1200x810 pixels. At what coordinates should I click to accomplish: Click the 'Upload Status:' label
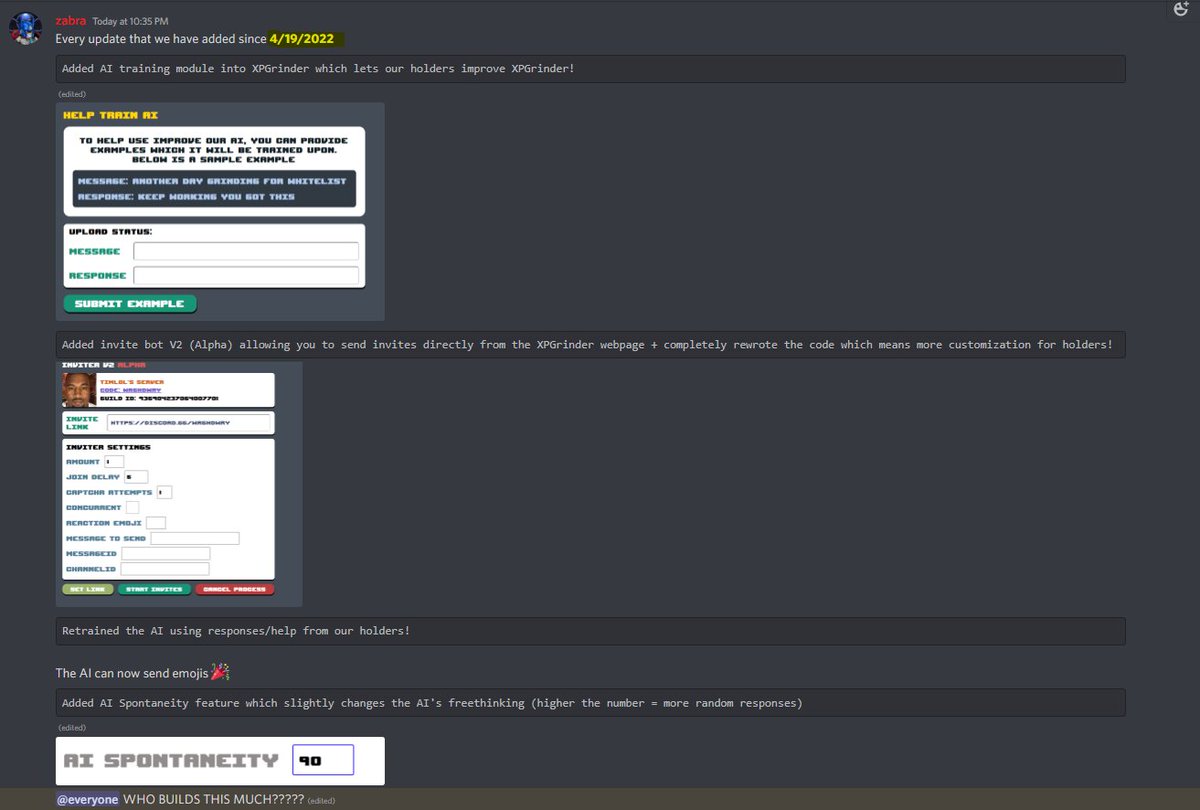[x=110, y=231]
